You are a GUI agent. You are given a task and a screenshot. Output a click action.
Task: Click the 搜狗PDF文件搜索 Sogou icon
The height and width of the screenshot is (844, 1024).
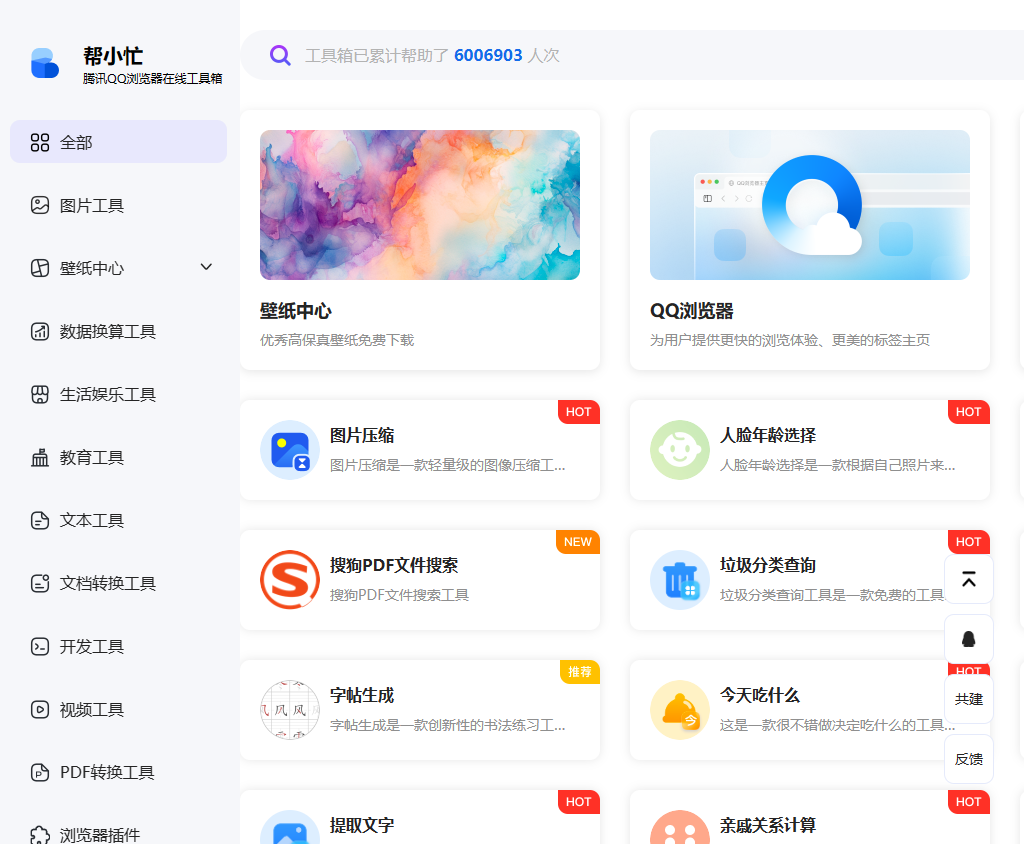(x=290, y=580)
